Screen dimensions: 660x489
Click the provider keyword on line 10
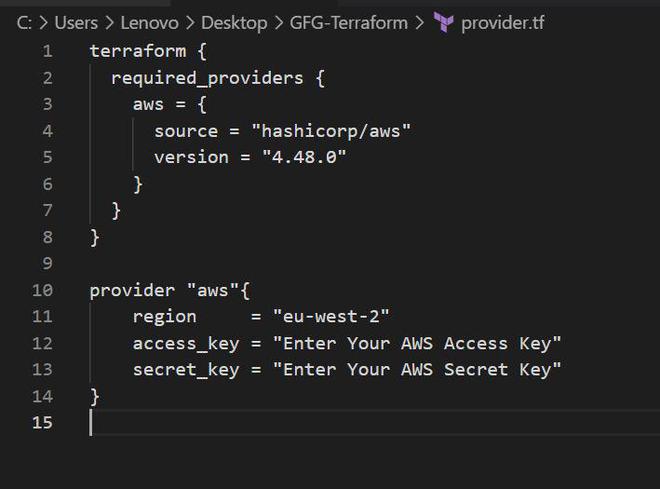pos(127,291)
